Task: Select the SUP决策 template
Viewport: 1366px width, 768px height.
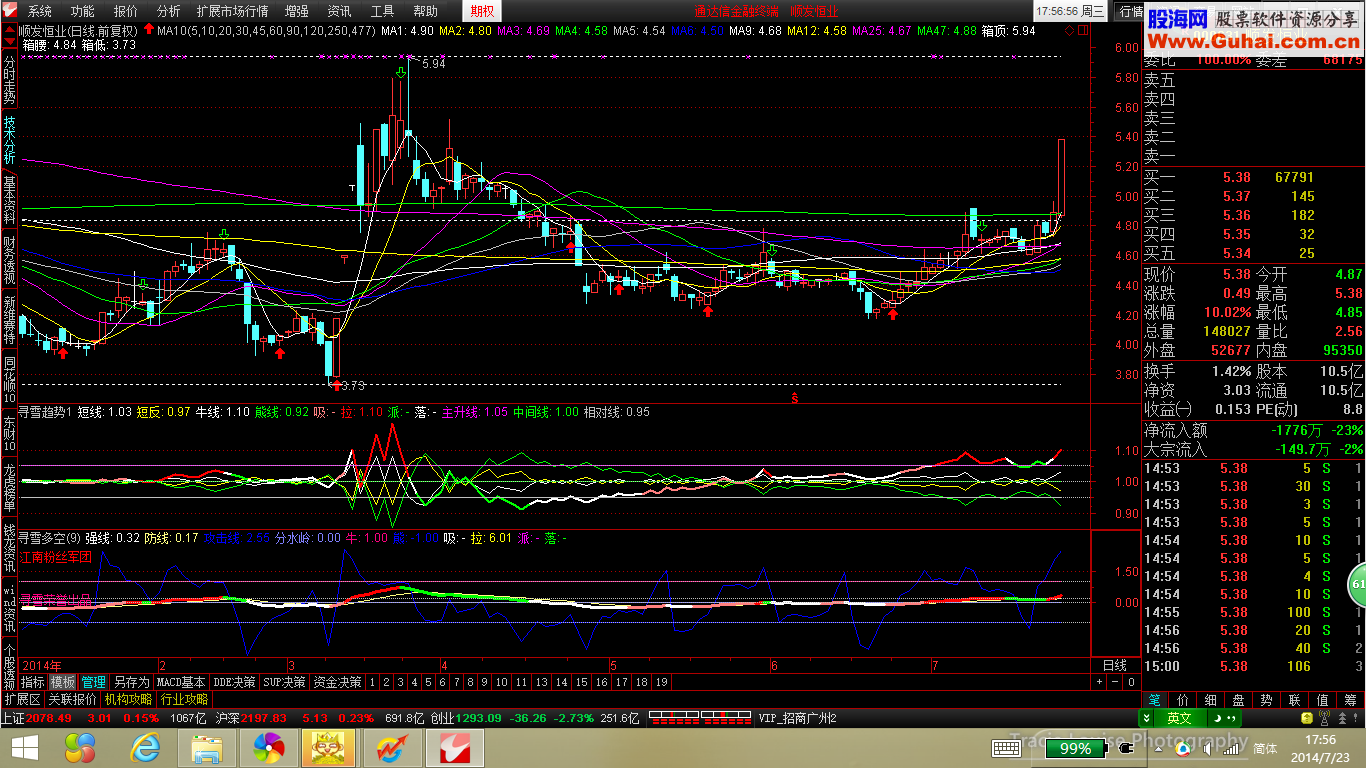Action: [284, 682]
